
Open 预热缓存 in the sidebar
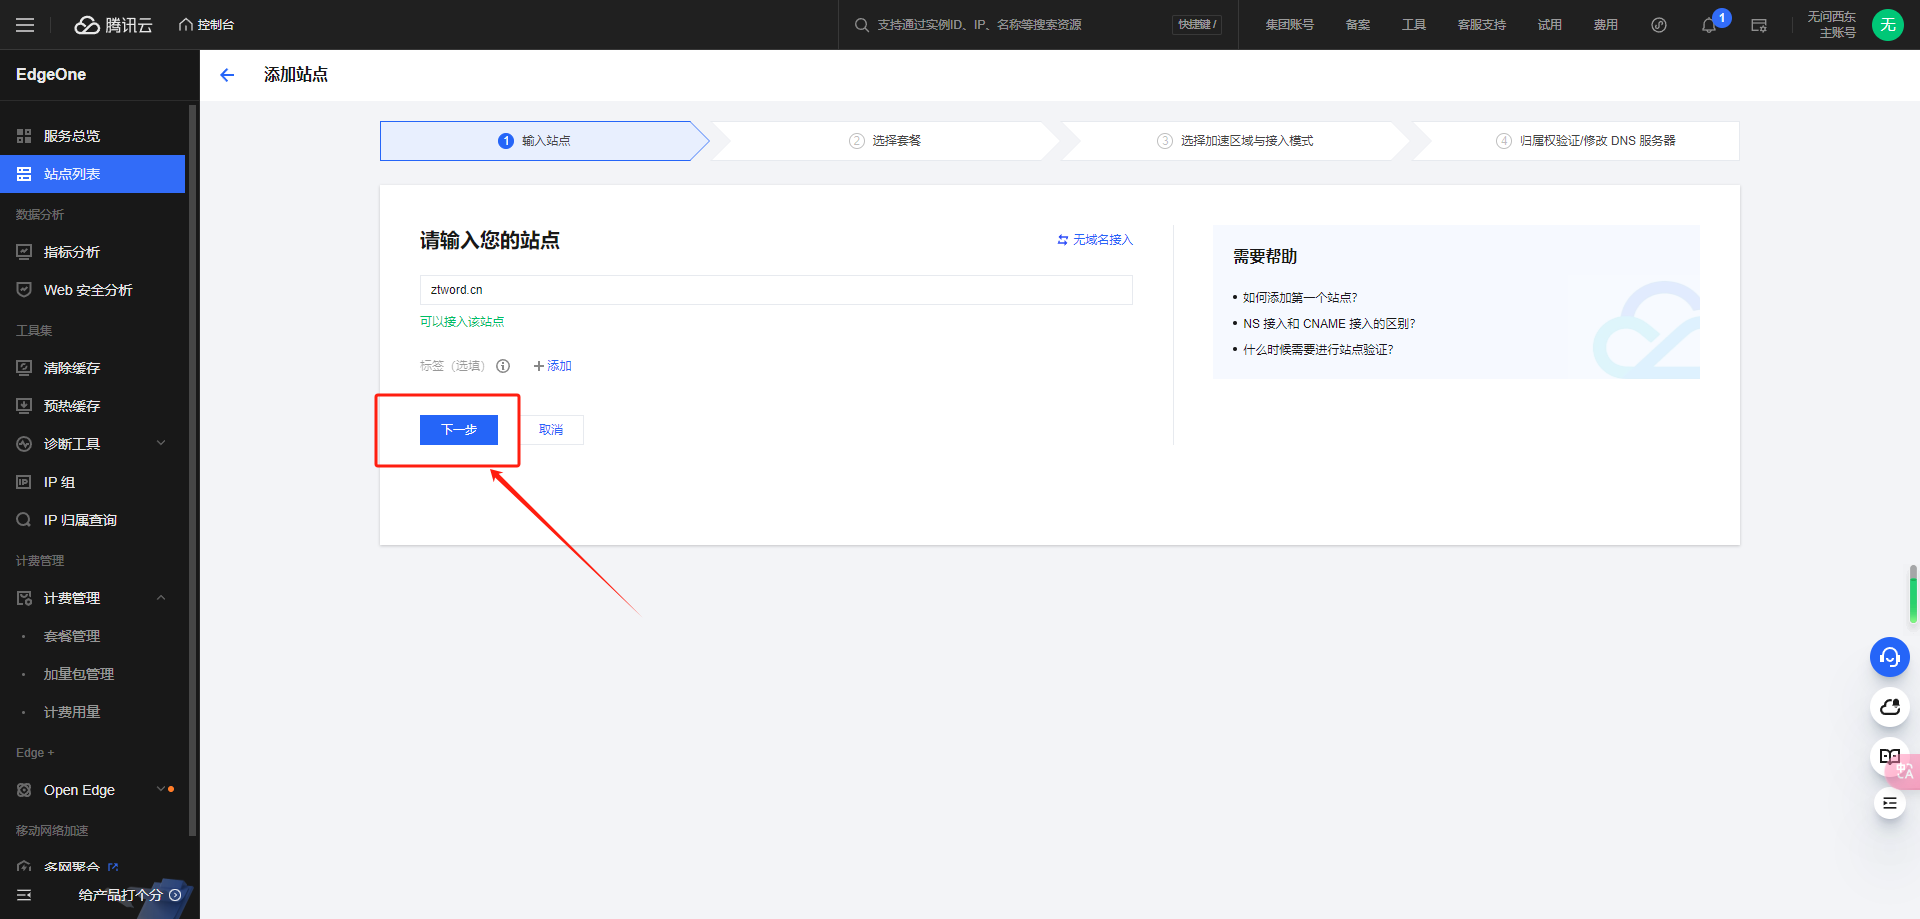pyautogui.click(x=92, y=406)
